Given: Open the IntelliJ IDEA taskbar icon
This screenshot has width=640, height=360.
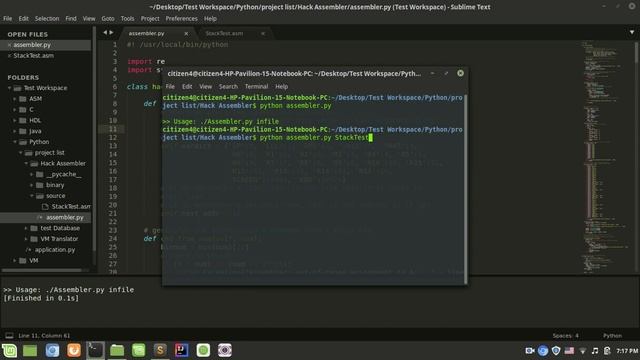Looking at the screenshot, I should click(x=182, y=350).
